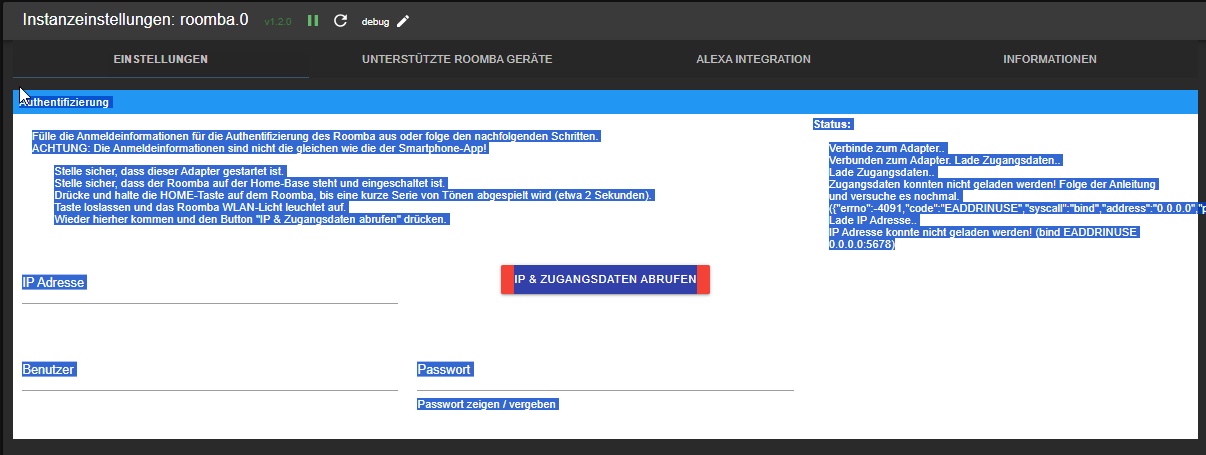This screenshot has height=455, width=1206.
Task: Click status line 'Verbinde zum Adapter..'
Action: [x=887, y=148]
